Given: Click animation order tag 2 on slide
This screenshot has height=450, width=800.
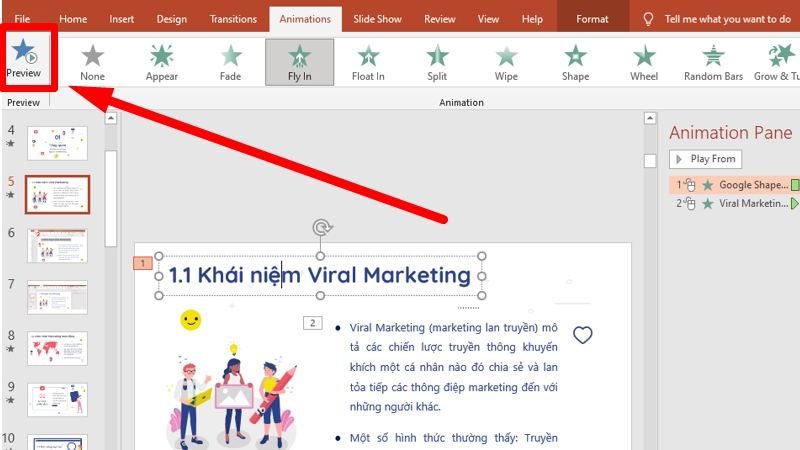Looking at the screenshot, I should [x=313, y=322].
